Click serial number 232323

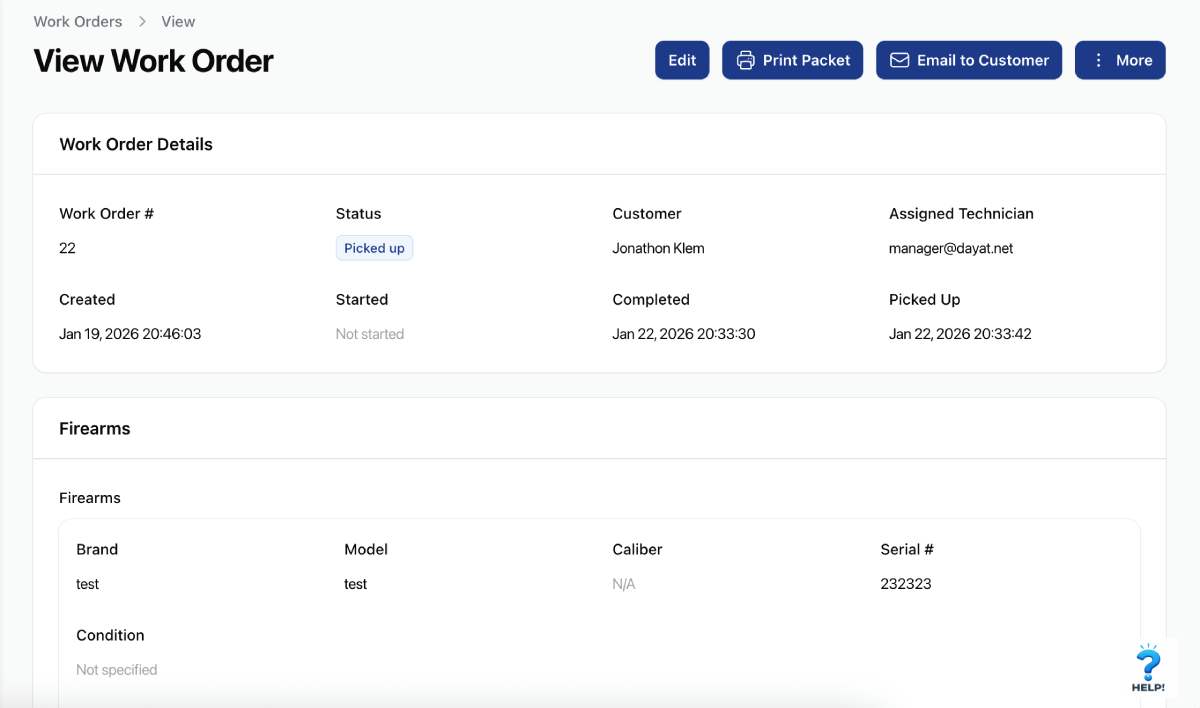[x=906, y=583]
